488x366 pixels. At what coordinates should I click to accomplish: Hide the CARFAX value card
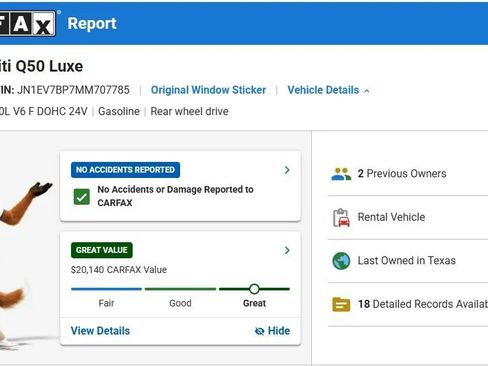pos(272,331)
